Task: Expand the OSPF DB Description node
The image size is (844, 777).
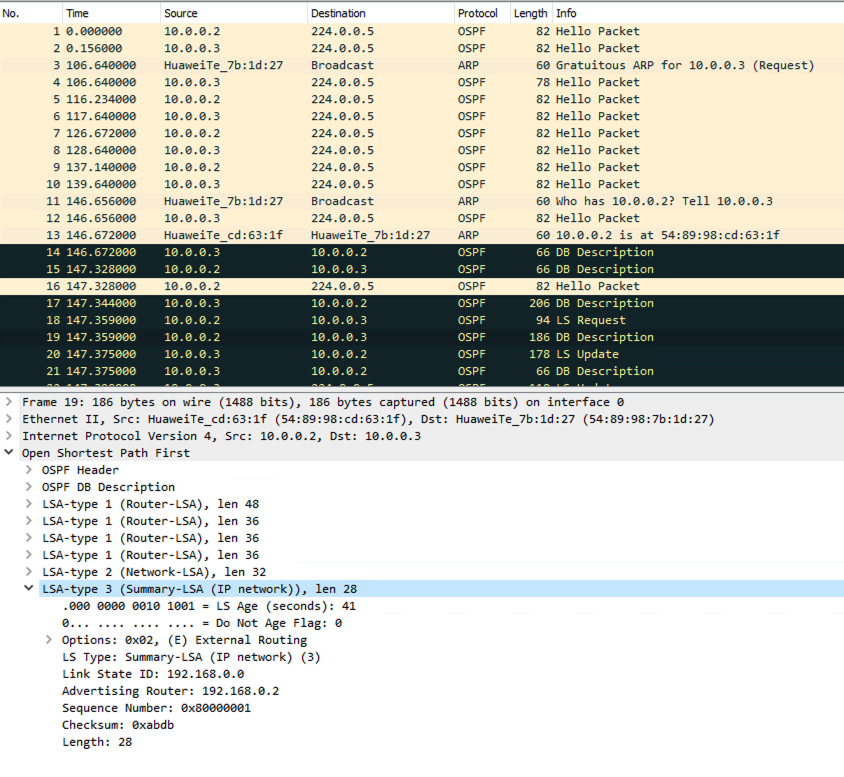Action: pyautogui.click(x=29, y=486)
